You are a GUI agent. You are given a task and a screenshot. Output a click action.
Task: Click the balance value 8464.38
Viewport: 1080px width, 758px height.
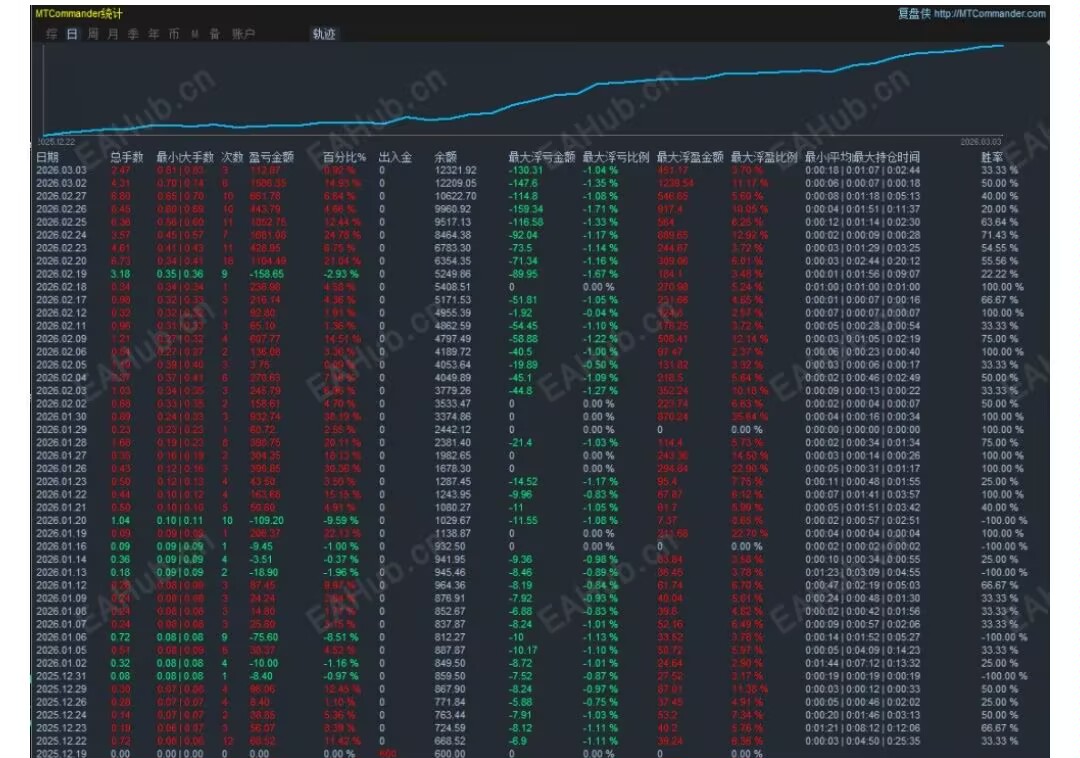pyautogui.click(x=453, y=235)
